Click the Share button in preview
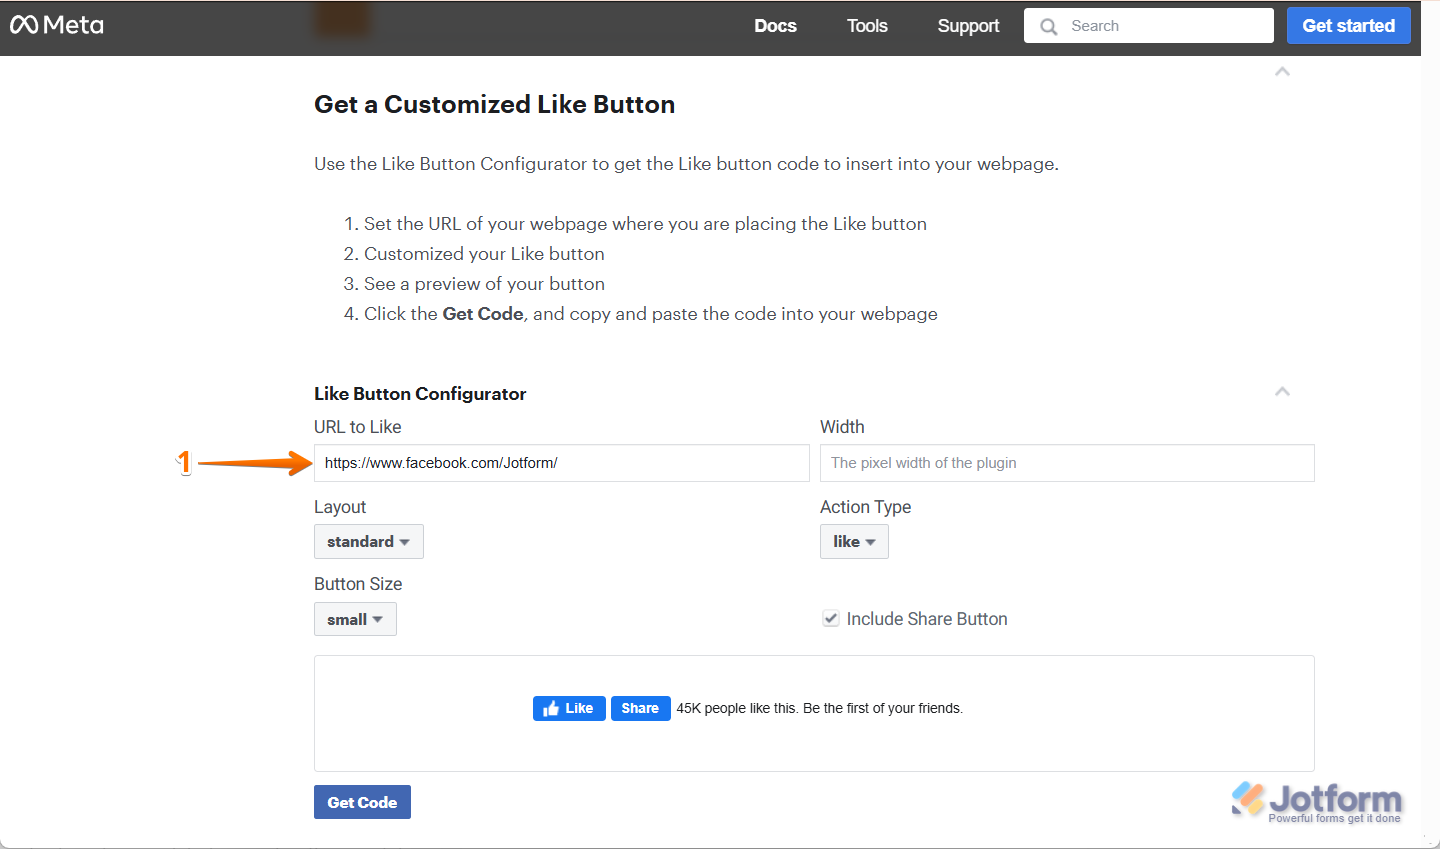The height and width of the screenshot is (849, 1440). (640, 708)
